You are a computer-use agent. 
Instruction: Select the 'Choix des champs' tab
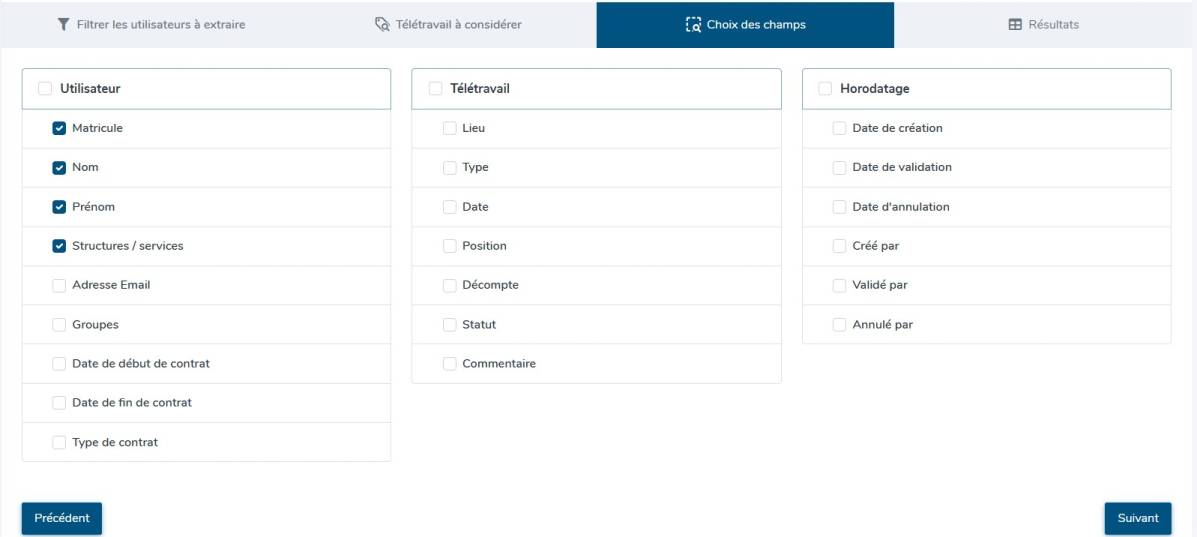coord(745,24)
